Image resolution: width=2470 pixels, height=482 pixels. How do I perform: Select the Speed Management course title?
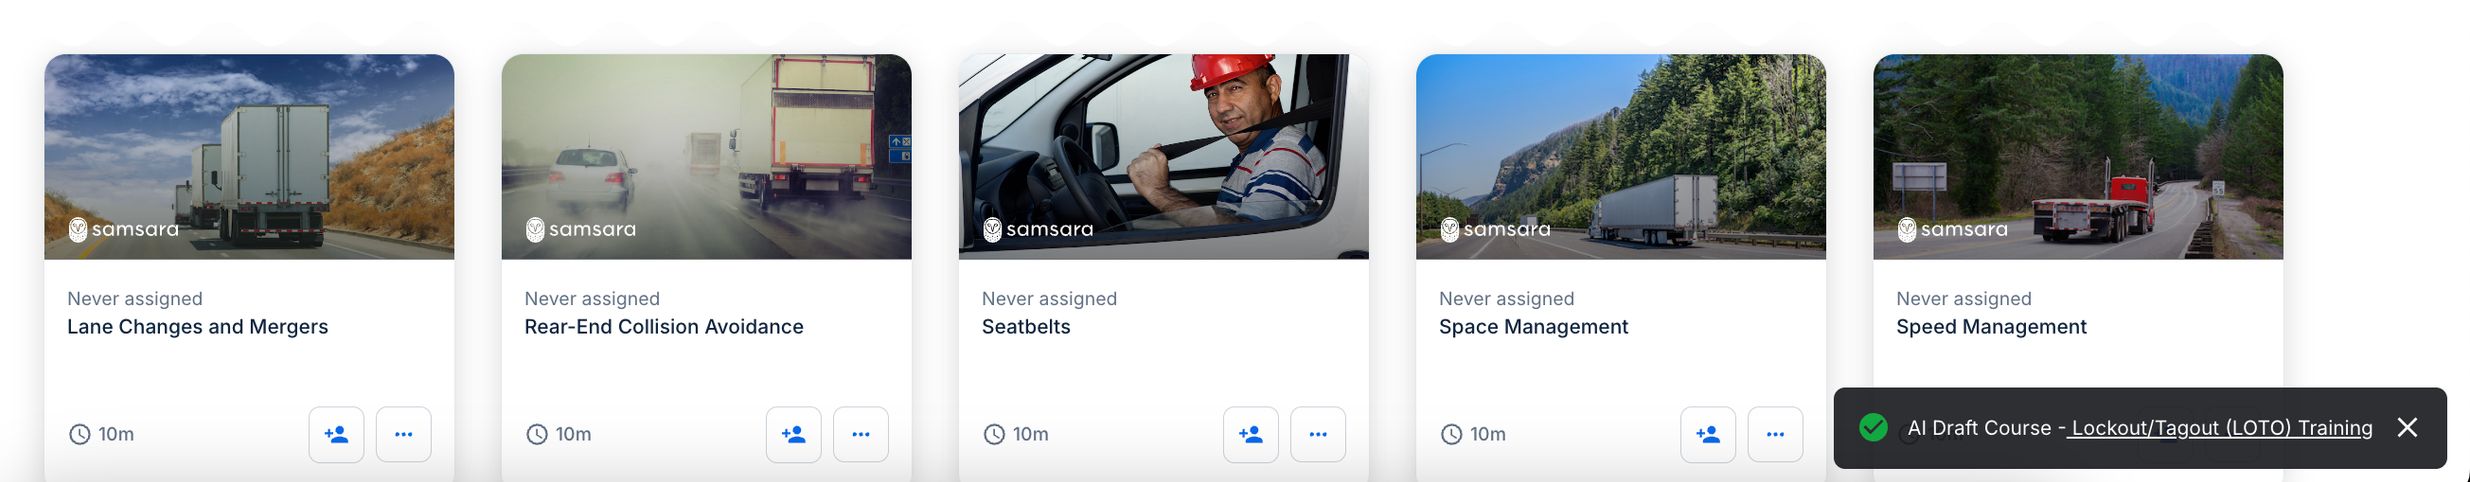(x=1992, y=327)
